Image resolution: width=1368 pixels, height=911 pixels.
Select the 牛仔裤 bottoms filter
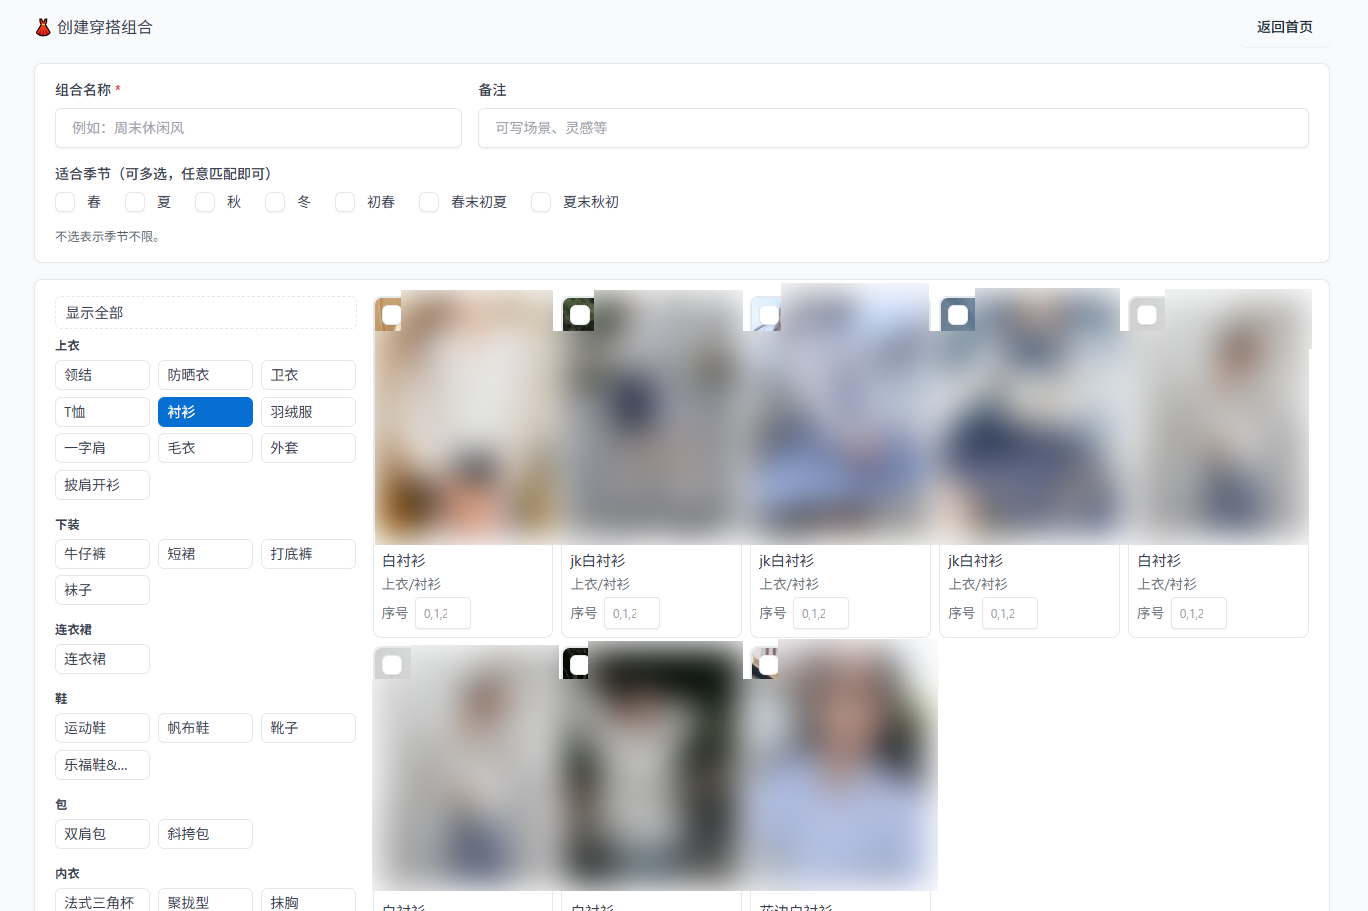pos(102,553)
